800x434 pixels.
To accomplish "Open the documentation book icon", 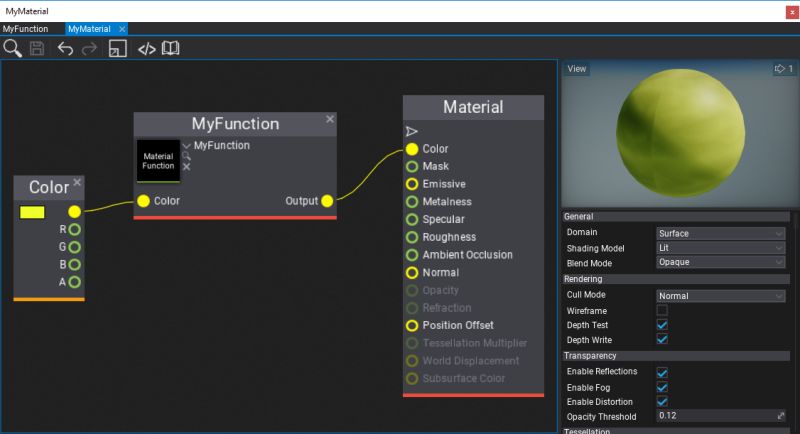I will pos(170,48).
